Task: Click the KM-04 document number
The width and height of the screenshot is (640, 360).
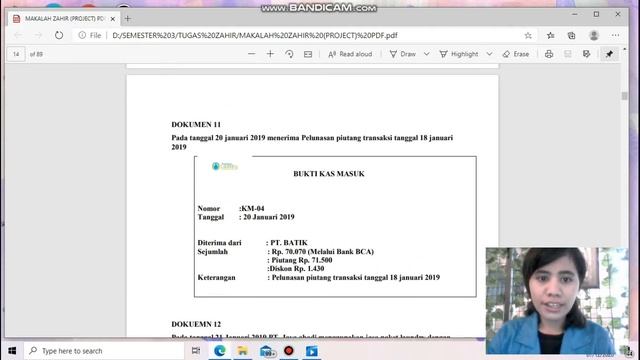Action: pos(253,208)
